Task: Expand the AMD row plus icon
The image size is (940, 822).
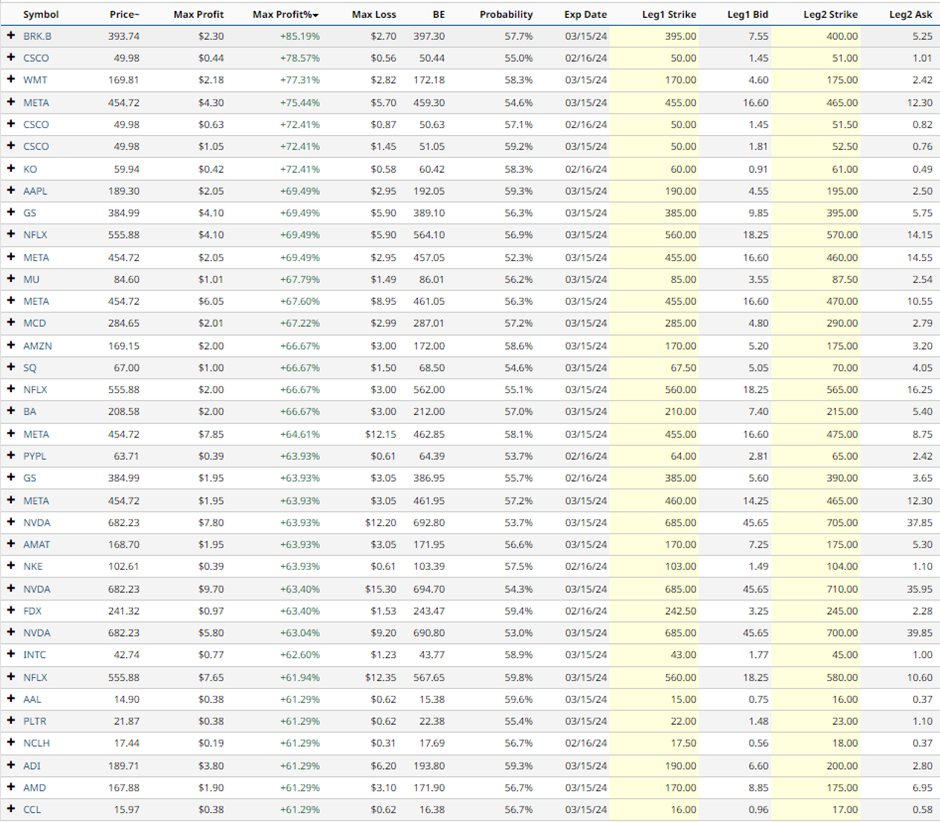Action: [11, 787]
